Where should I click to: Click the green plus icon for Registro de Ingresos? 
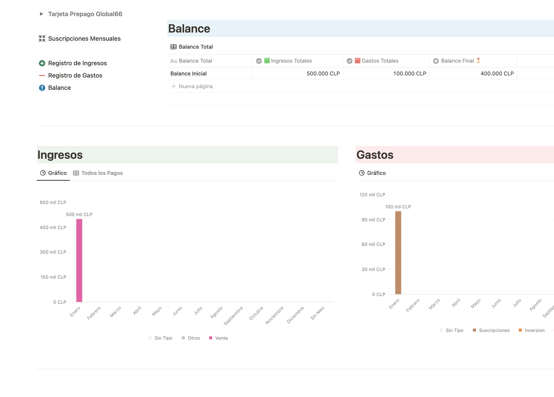(42, 63)
